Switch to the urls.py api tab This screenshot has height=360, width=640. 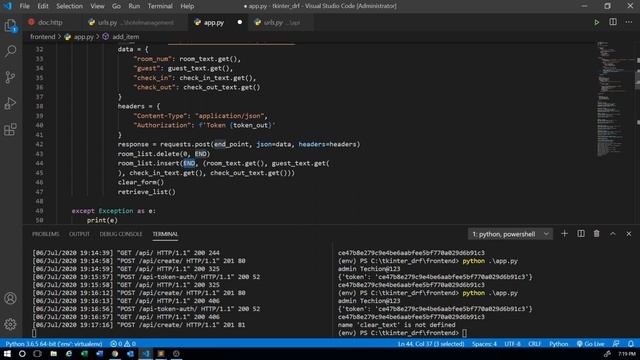click(281, 22)
